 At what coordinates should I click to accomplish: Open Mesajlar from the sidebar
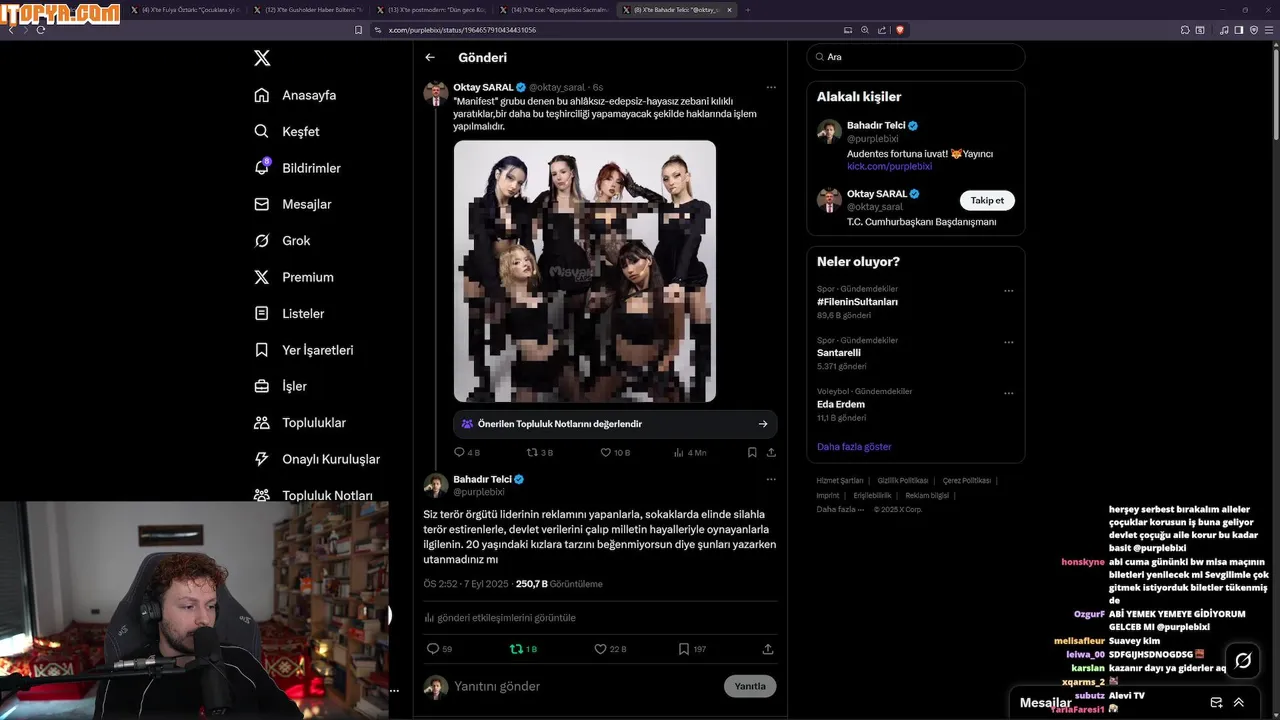coord(293,204)
